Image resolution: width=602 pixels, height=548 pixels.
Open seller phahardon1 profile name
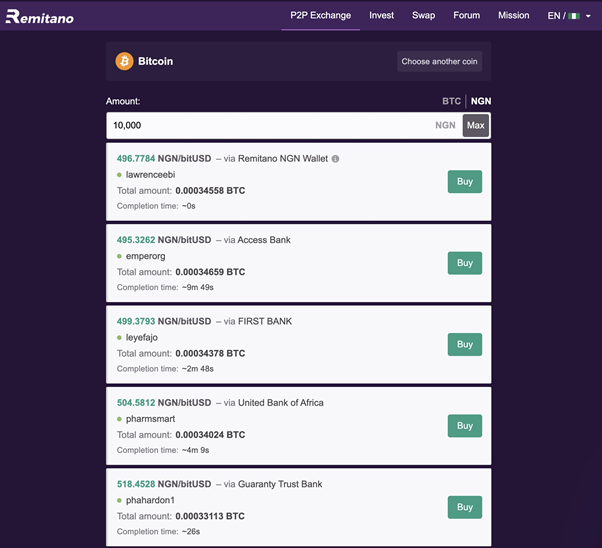(150, 500)
